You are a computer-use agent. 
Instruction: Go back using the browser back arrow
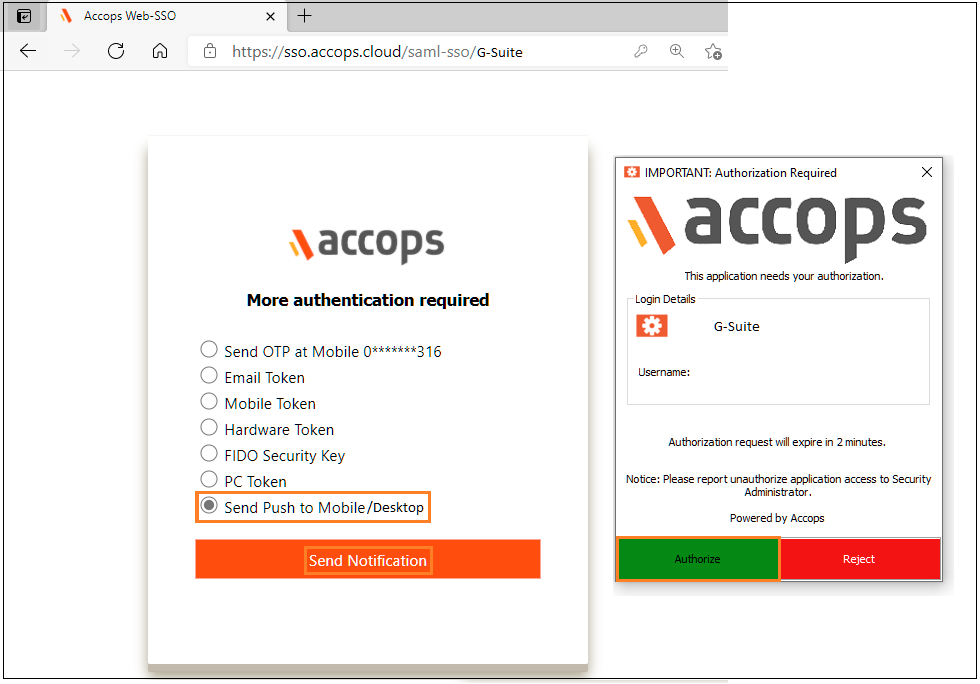pos(28,51)
